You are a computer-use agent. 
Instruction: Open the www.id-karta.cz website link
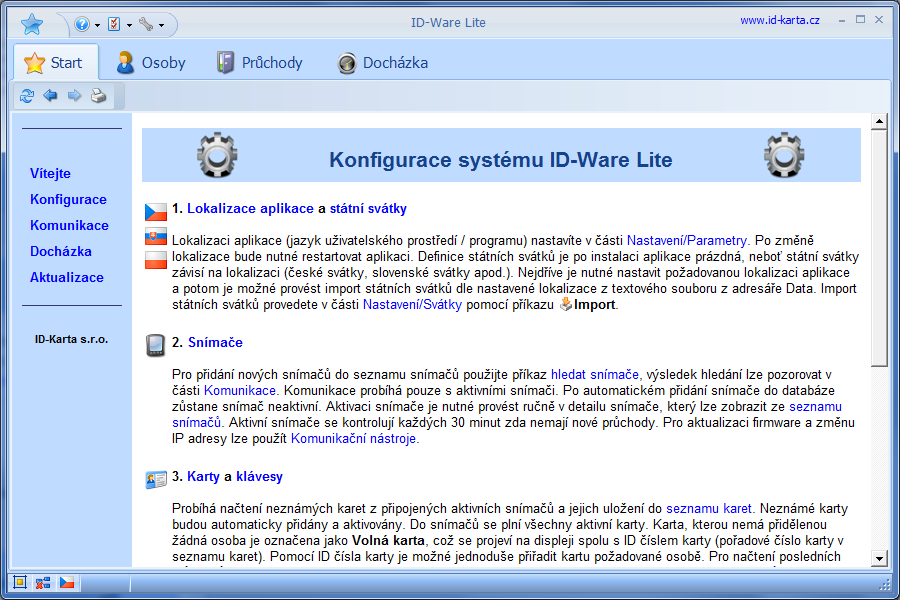click(x=779, y=21)
